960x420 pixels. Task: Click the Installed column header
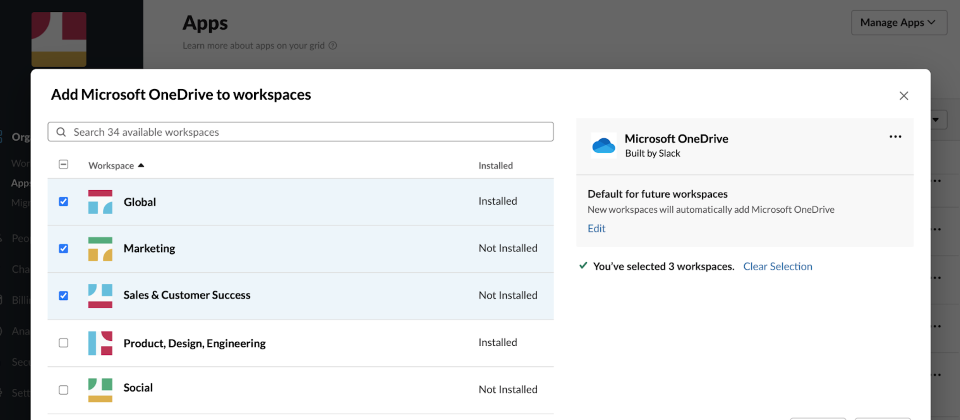[x=495, y=165]
